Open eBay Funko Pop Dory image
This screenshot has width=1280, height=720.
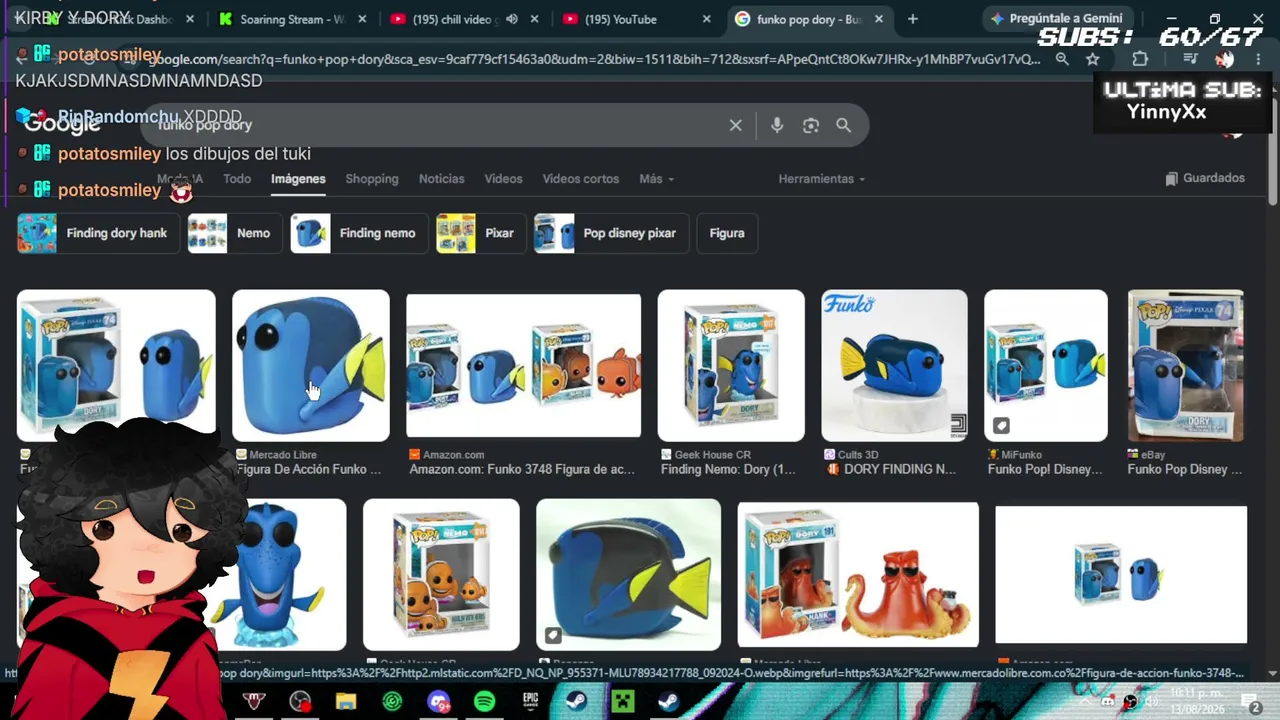1186,366
